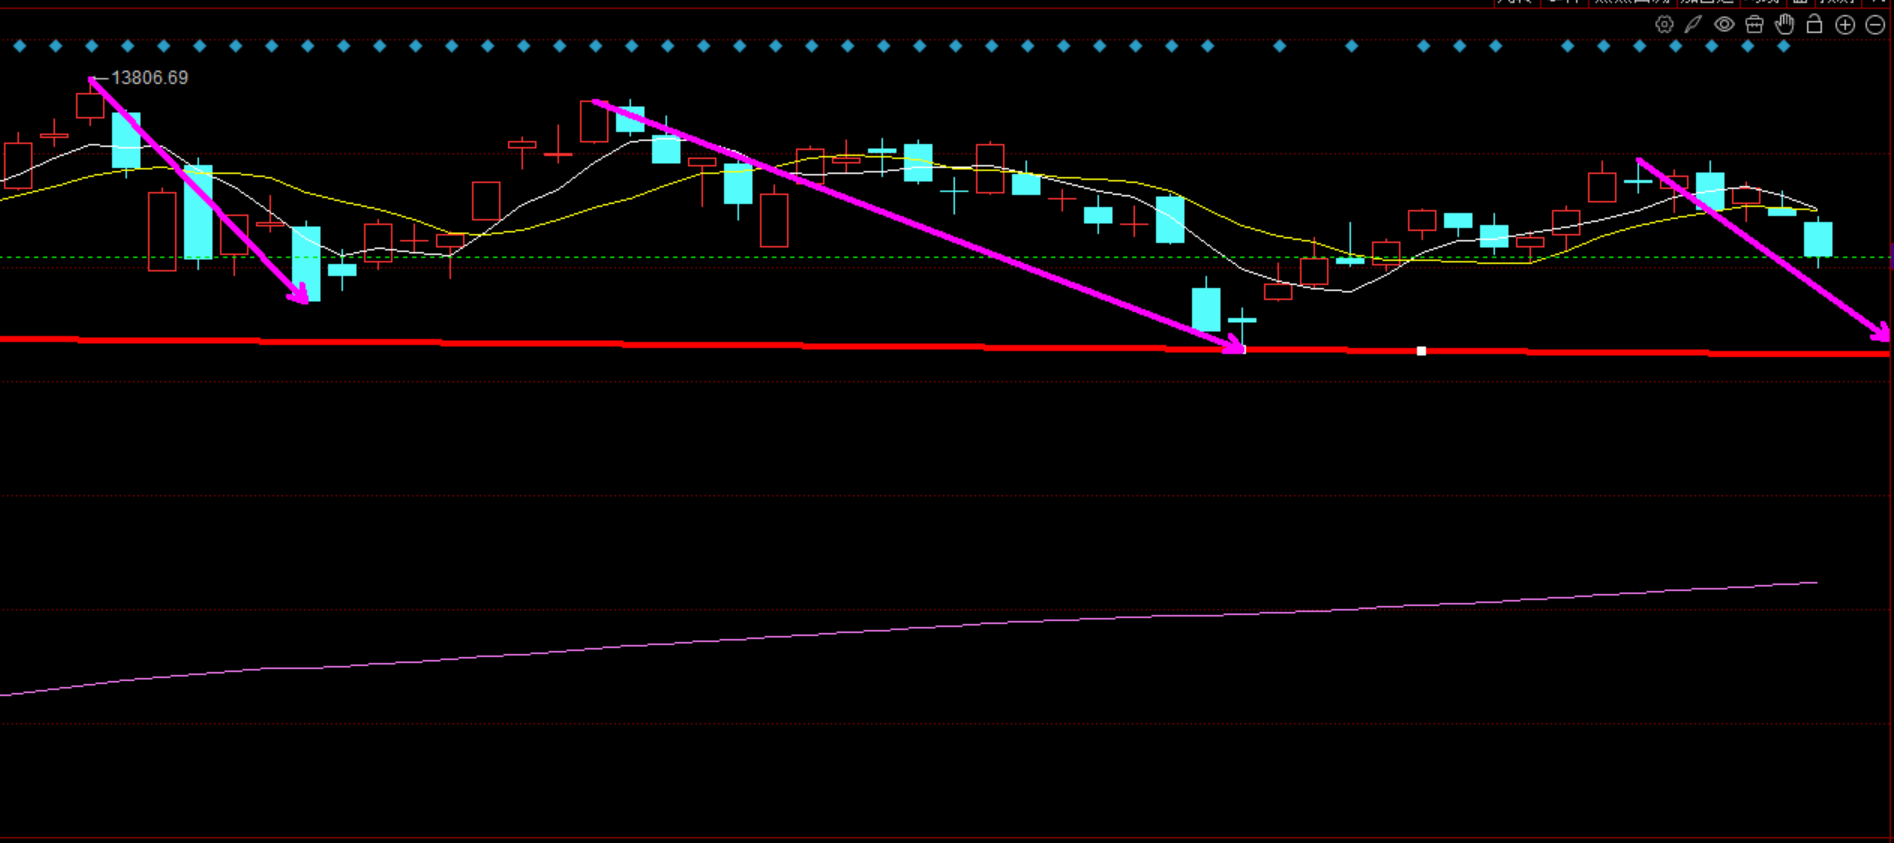Toggle the eye visibility icon
Image resolution: width=1894 pixels, height=843 pixels.
[x=1724, y=25]
